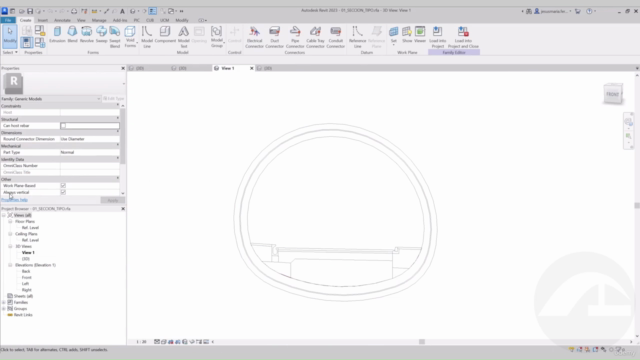The image size is (640, 360).
Task: Click the user account sign-in menu
Action: tap(553, 11)
